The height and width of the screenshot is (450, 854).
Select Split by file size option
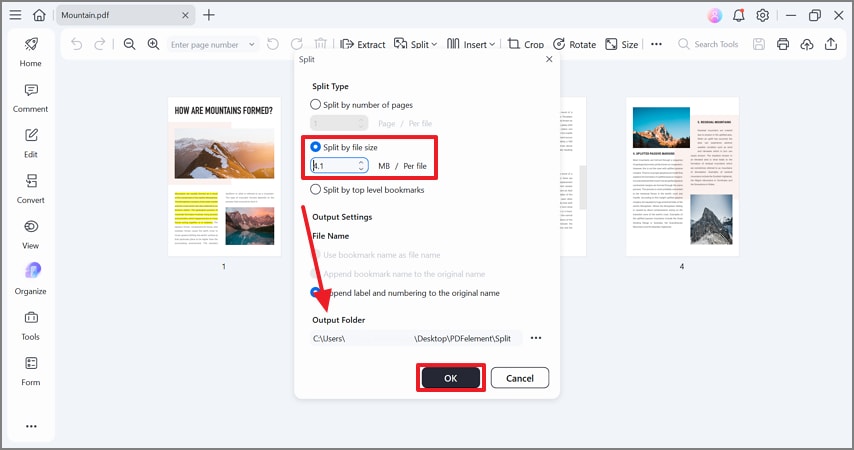[x=344, y=147]
